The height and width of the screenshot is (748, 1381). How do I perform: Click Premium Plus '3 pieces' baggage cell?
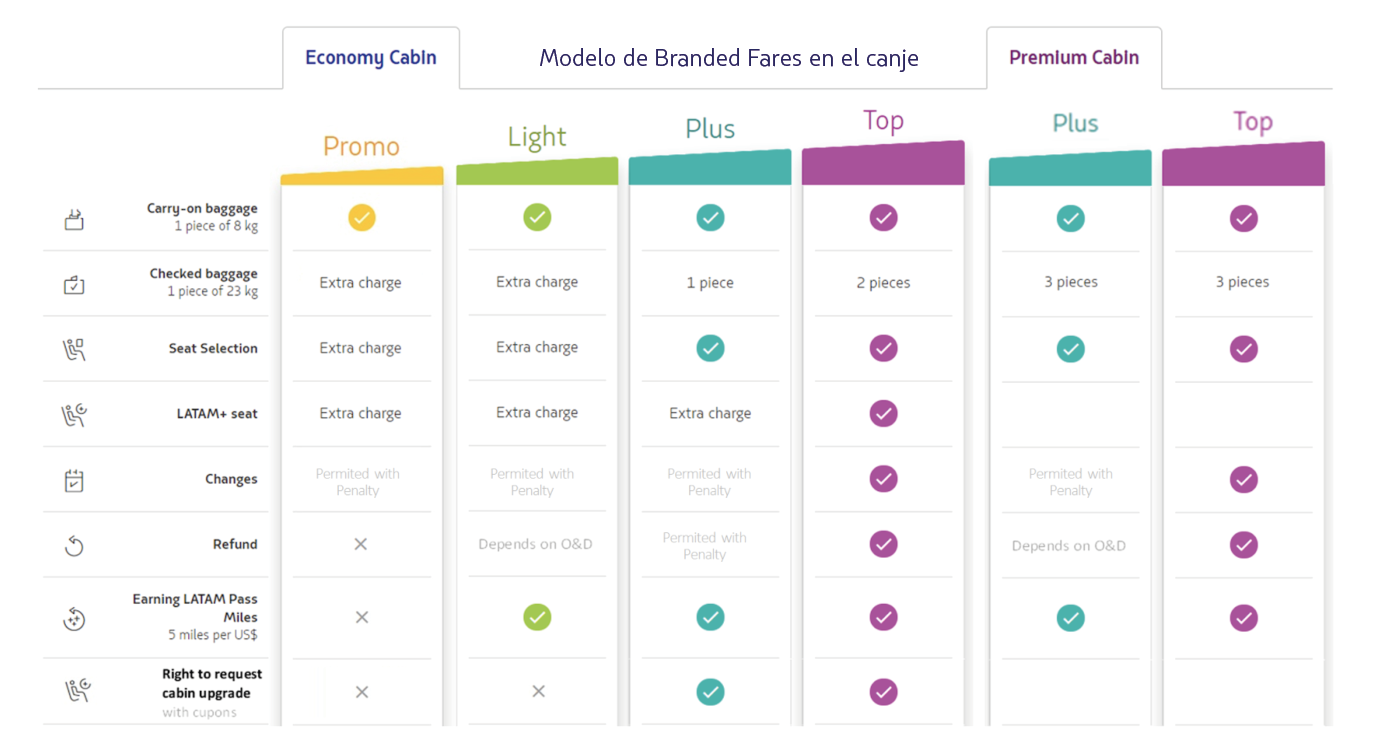(x=1070, y=282)
